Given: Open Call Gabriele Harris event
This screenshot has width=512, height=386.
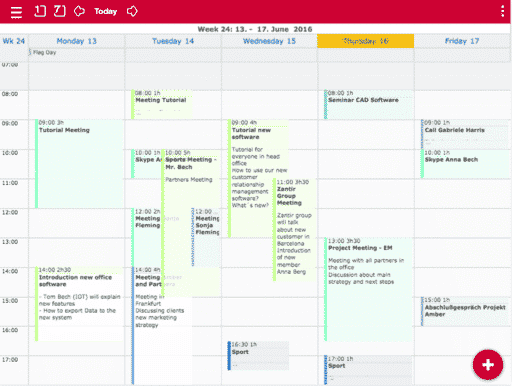Looking at the screenshot, I should pyautogui.click(x=465, y=134).
